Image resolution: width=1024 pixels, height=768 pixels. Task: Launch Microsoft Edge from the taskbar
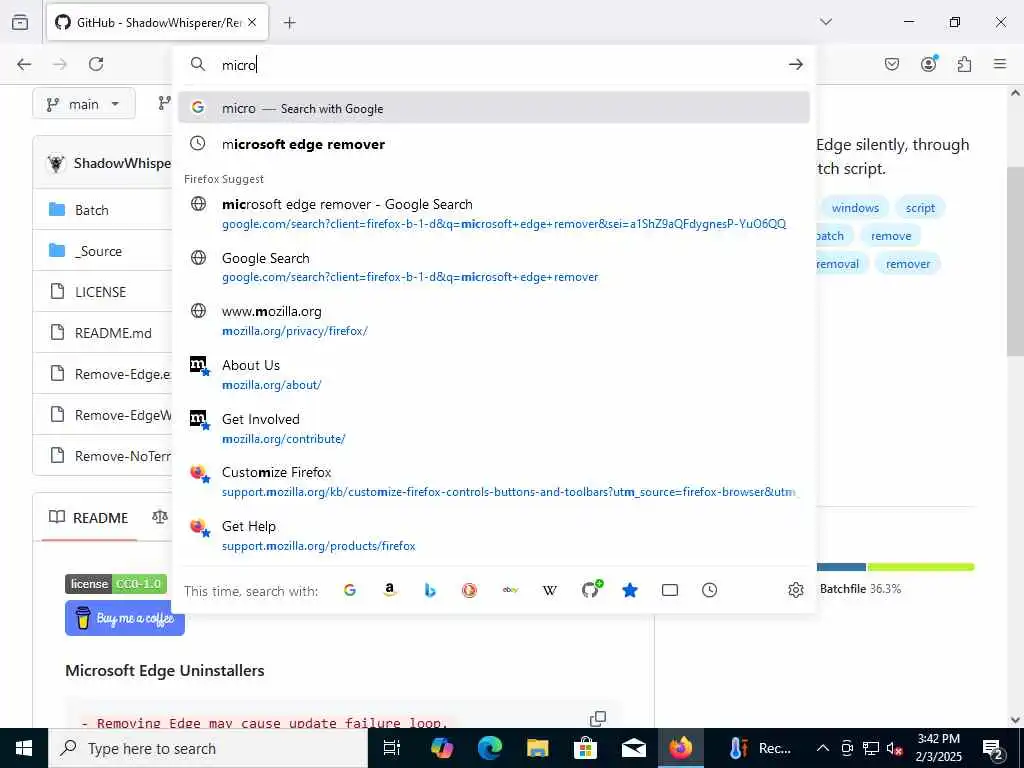point(490,748)
